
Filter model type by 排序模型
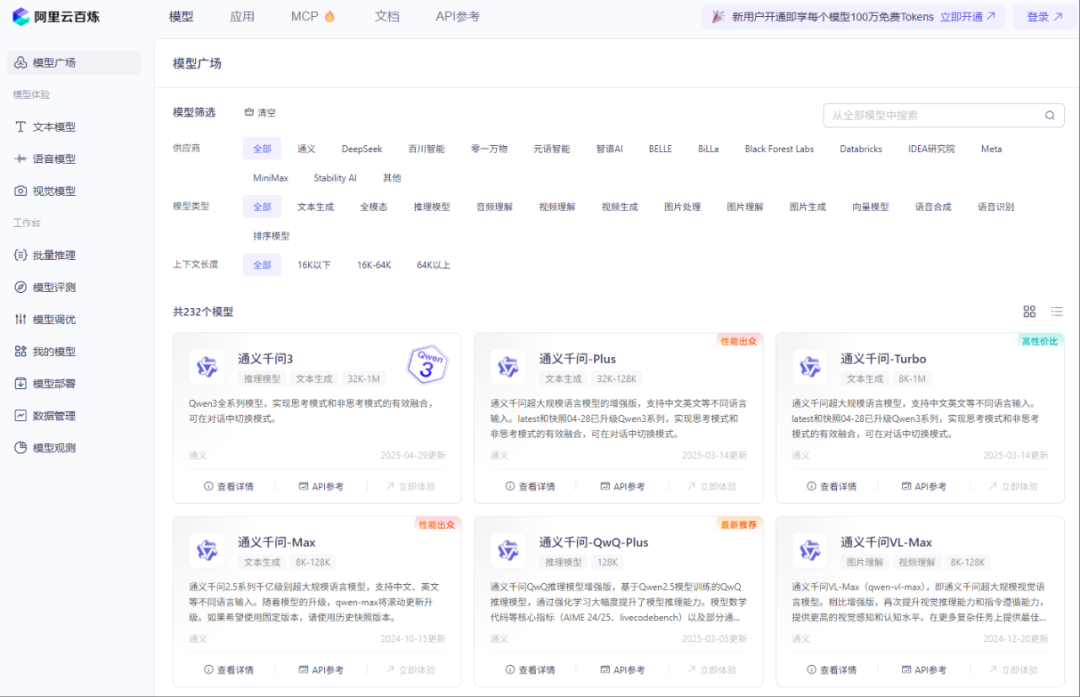[x=271, y=236]
